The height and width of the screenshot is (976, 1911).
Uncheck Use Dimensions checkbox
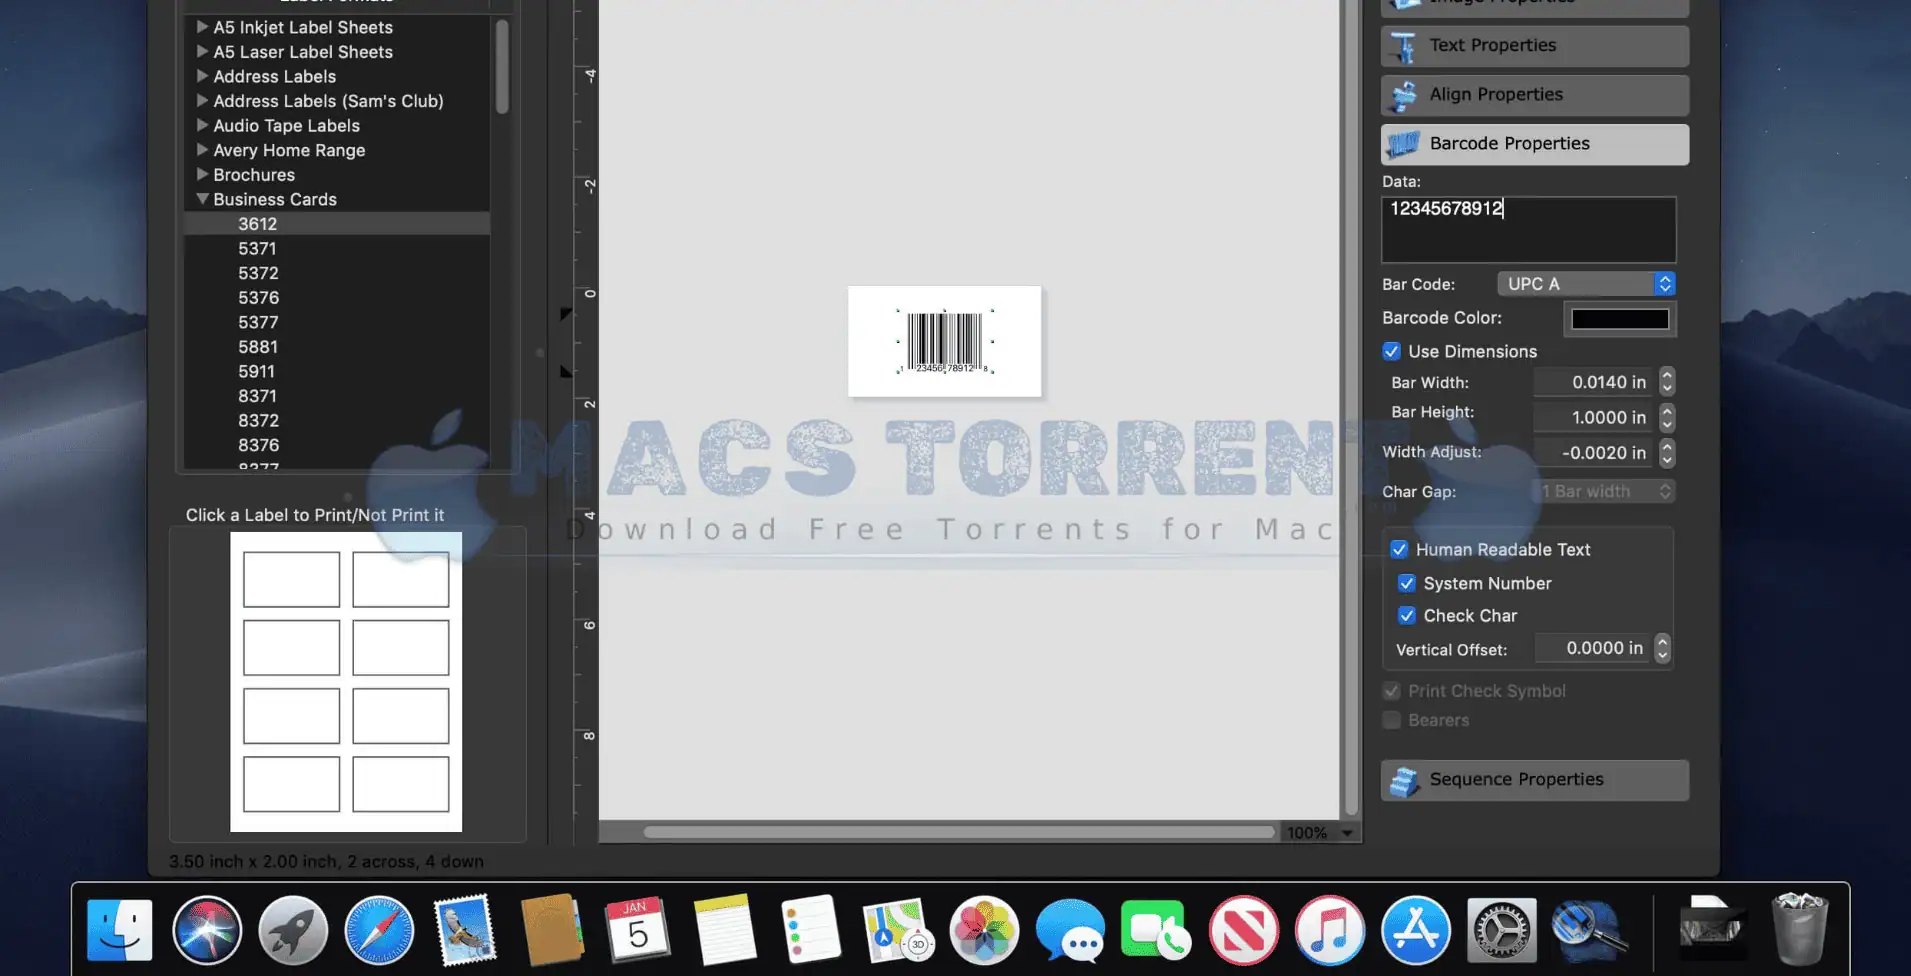click(1391, 351)
